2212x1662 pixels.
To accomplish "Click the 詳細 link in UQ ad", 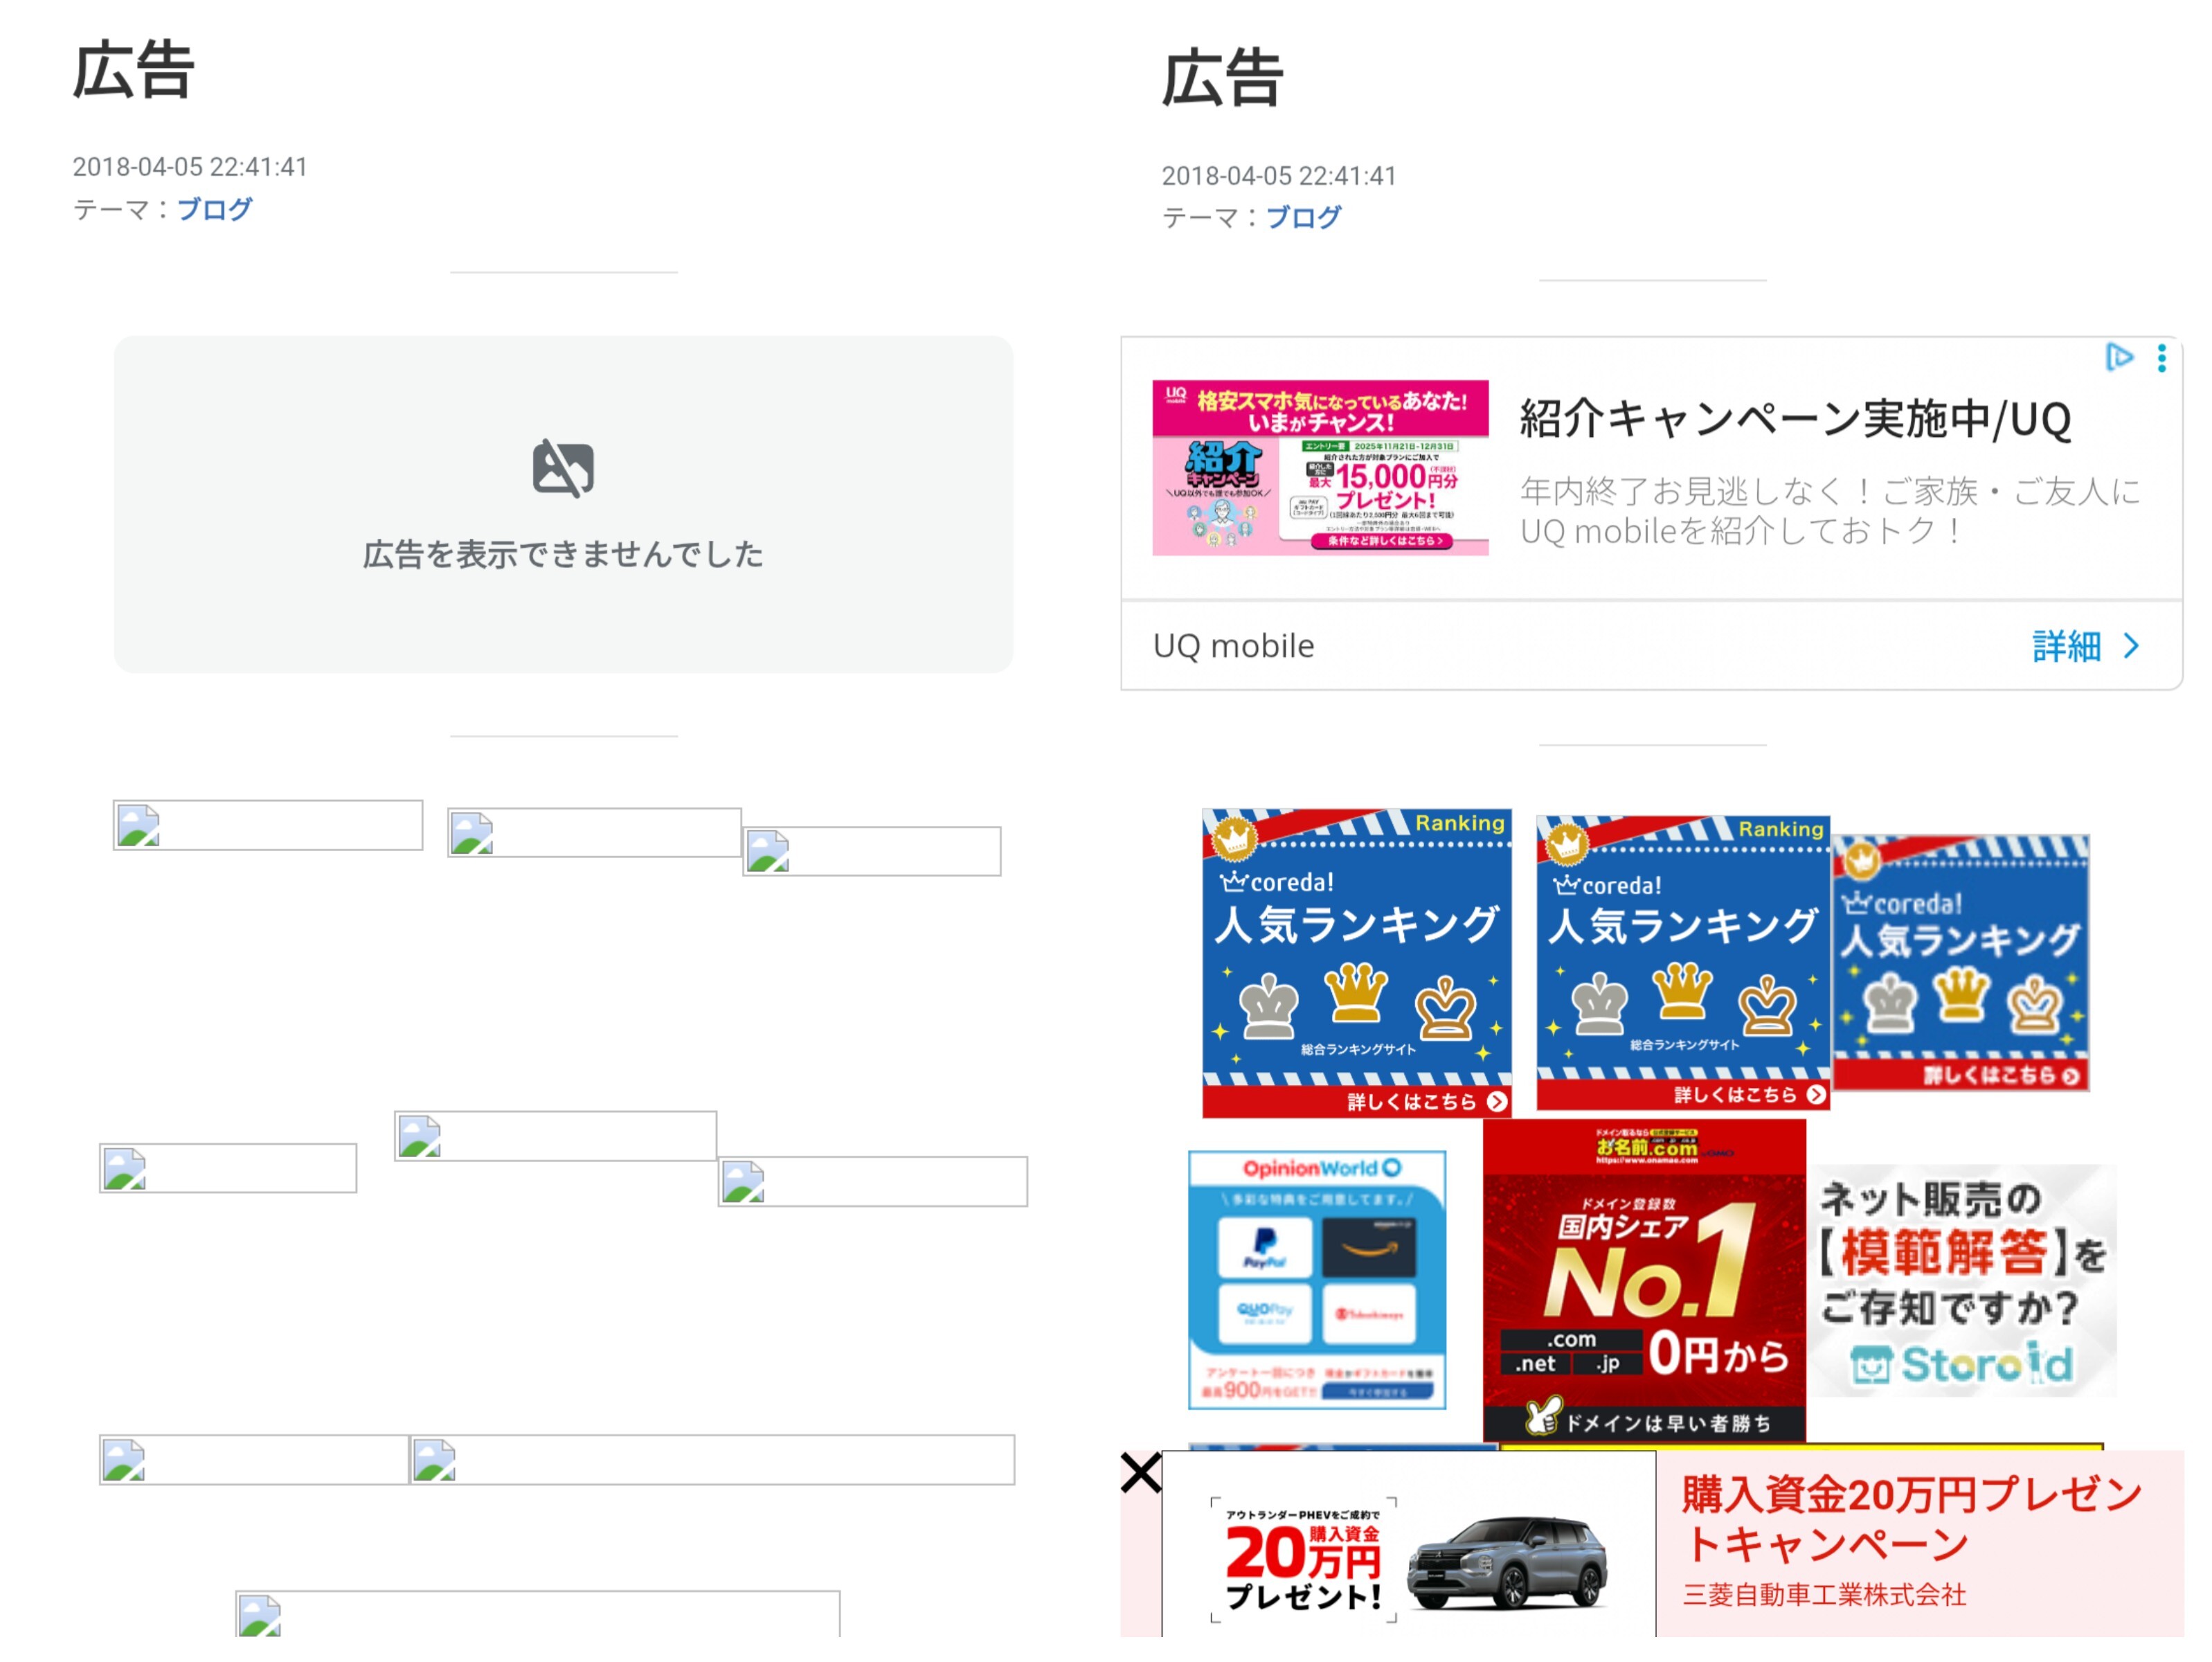I will pyautogui.click(x=2066, y=646).
